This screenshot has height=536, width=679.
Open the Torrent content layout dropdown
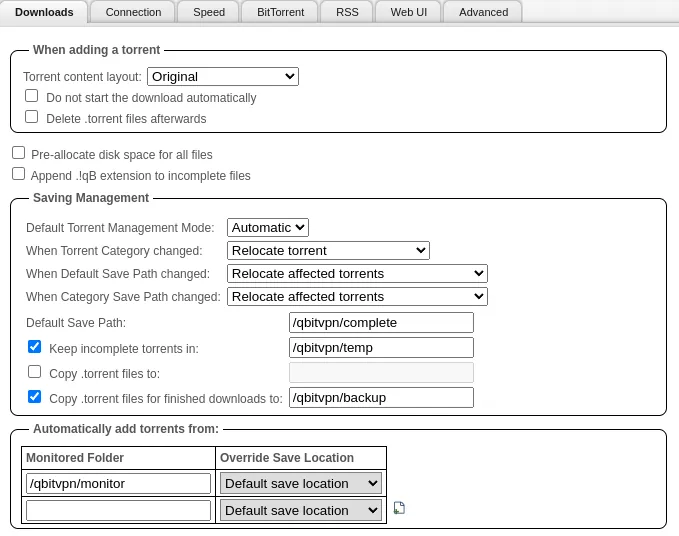pyautogui.click(x=222, y=76)
